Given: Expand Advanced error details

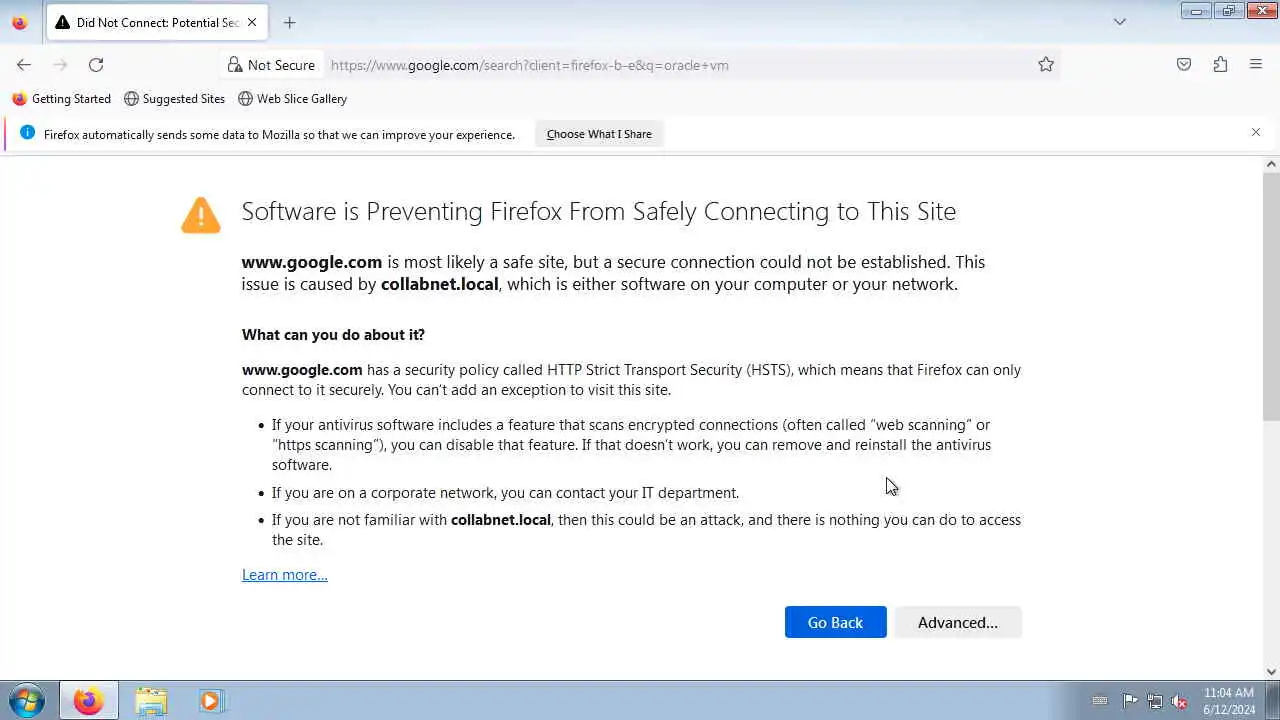Looking at the screenshot, I should [957, 622].
